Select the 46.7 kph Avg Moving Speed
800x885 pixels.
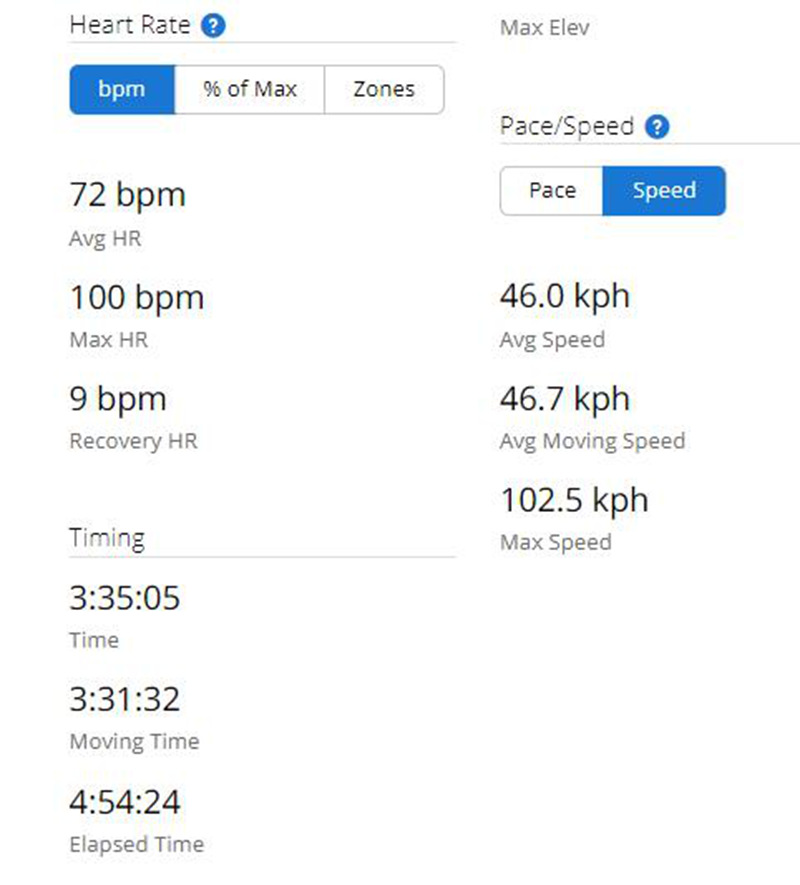coord(565,400)
